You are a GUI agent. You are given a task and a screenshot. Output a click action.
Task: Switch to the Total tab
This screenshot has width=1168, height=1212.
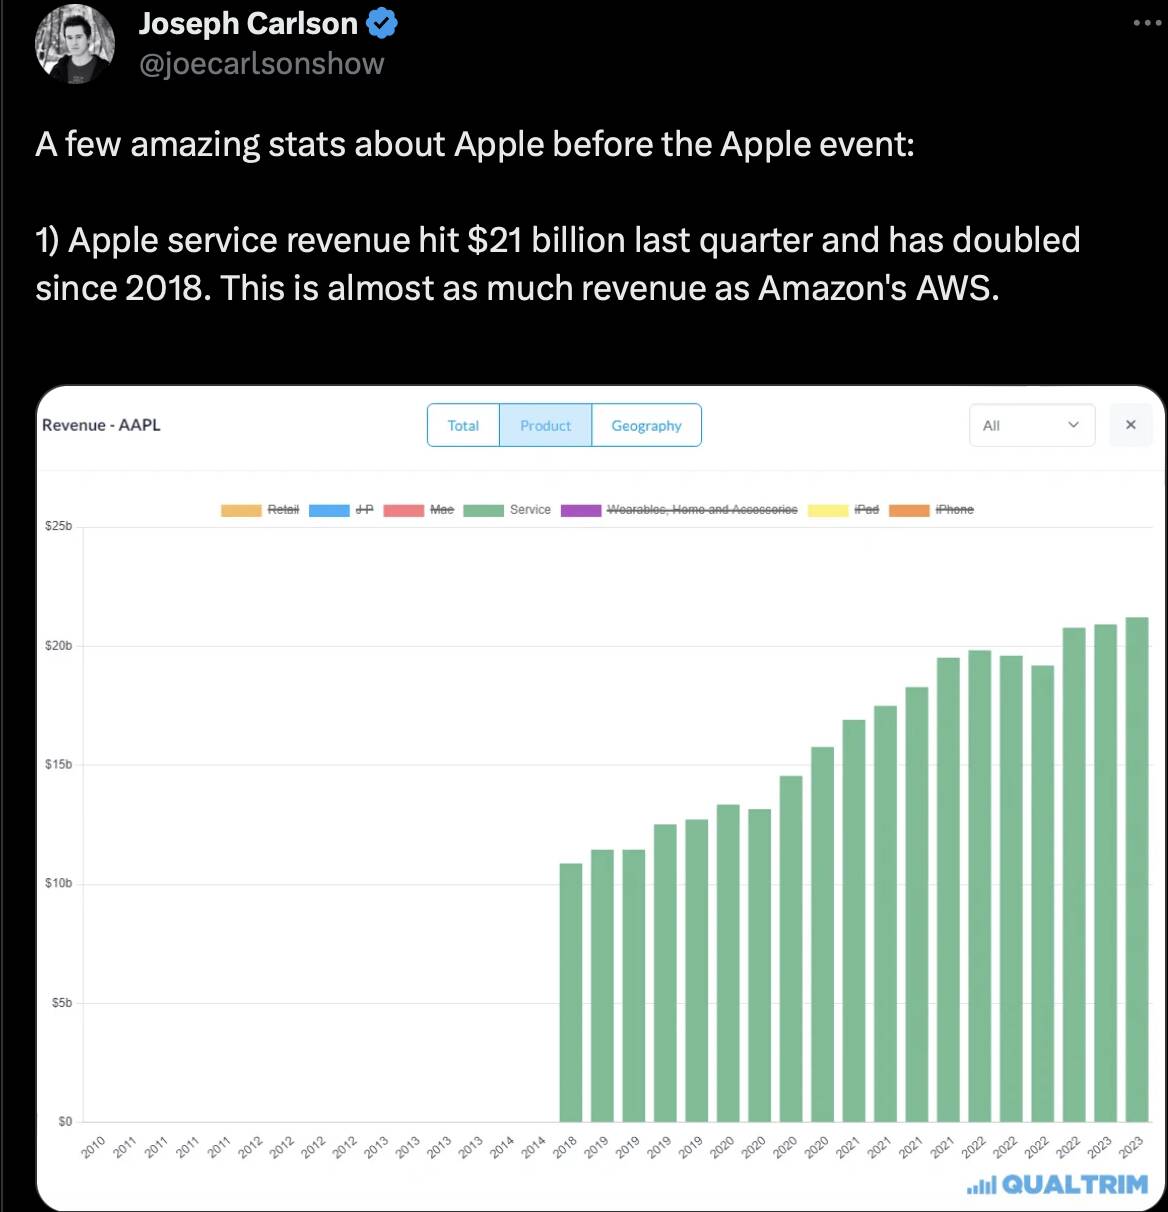pyautogui.click(x=463, y=425)
